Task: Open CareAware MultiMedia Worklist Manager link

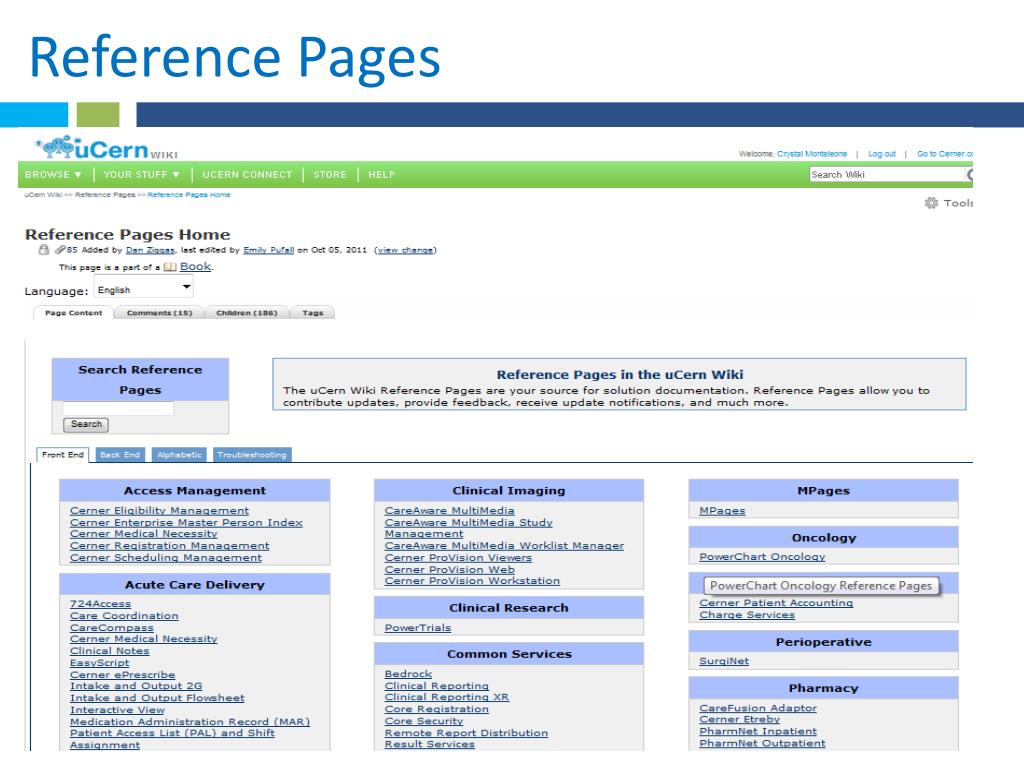Action: click(504, 546)
